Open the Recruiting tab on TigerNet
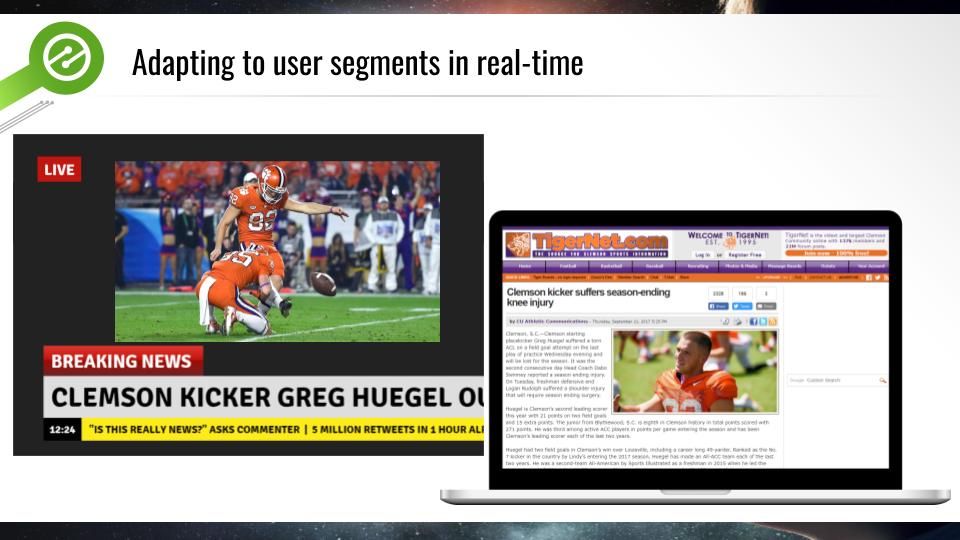Viewport: 960px width, 540px height. pos(698,266)
